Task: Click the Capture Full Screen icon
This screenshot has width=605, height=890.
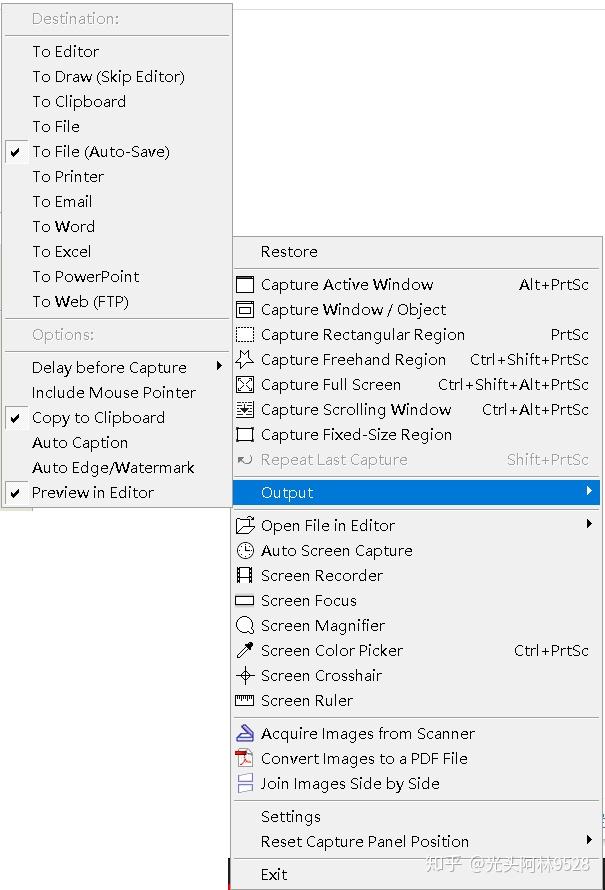Action: click(x=245, y=385)
